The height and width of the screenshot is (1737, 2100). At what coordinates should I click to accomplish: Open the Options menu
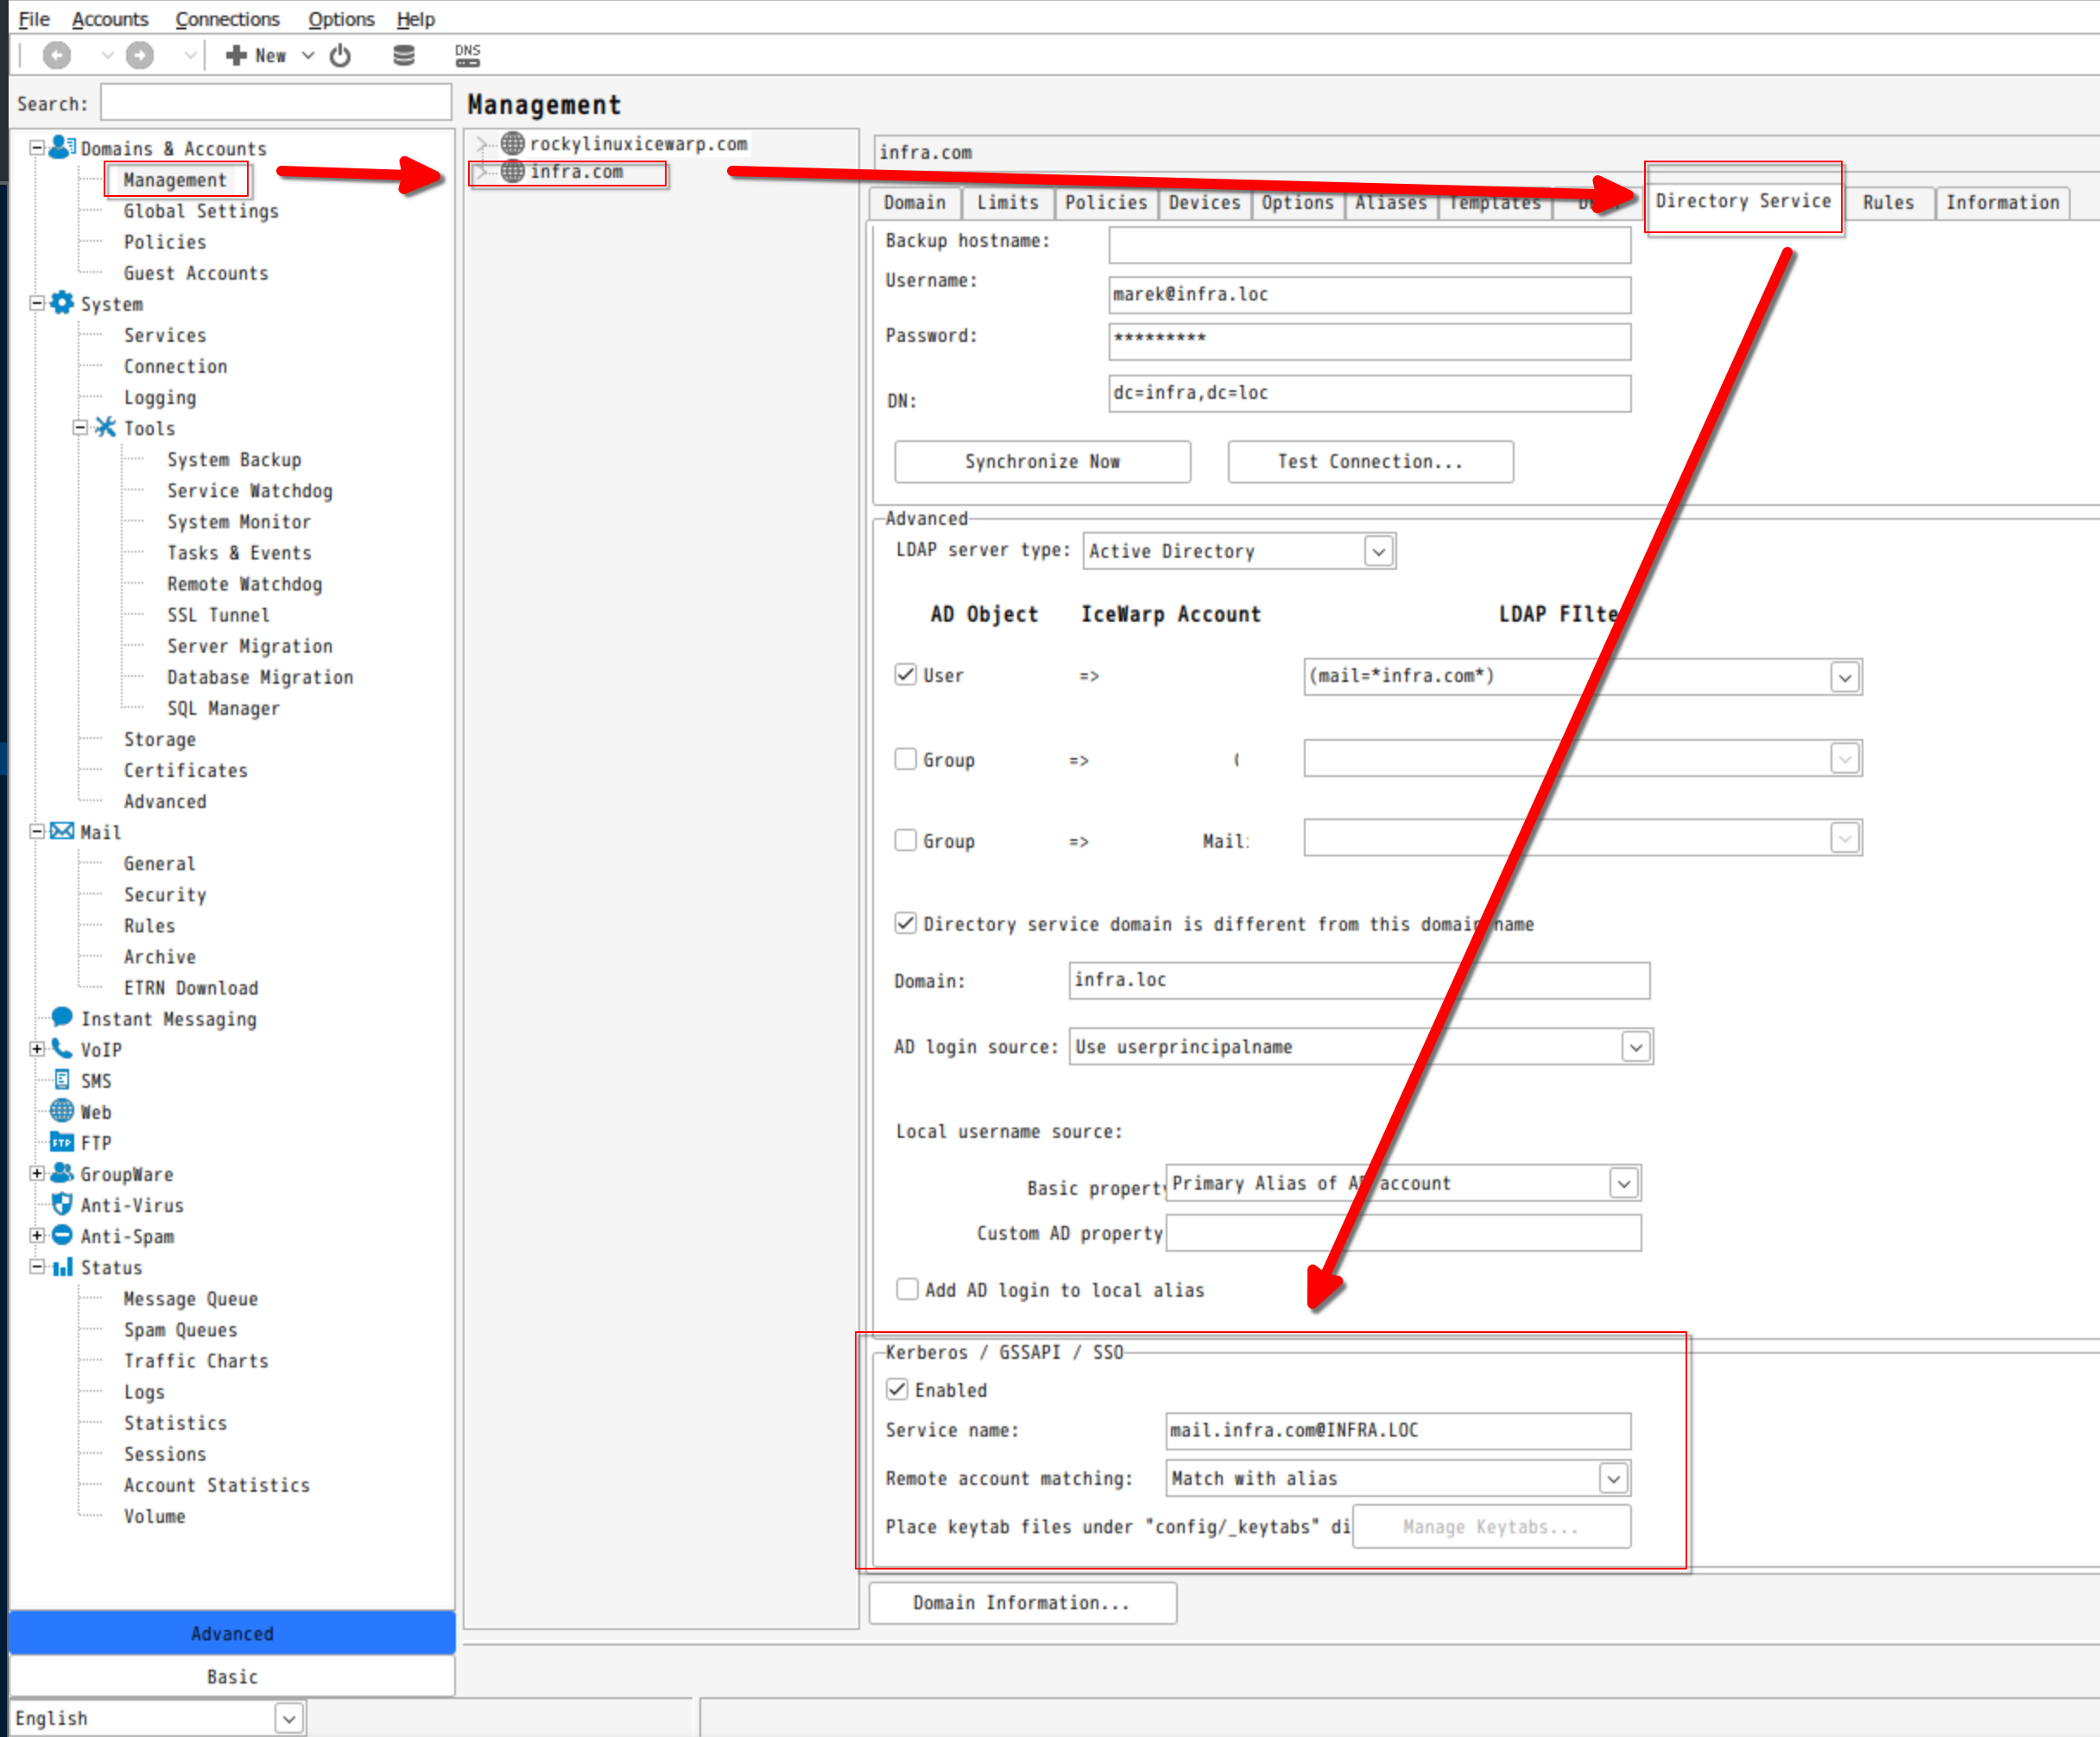(340, 19)
